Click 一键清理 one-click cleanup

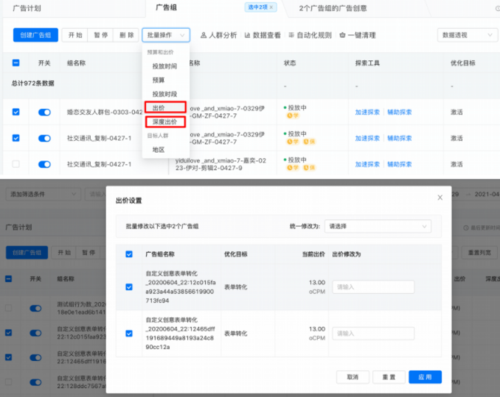357,35
